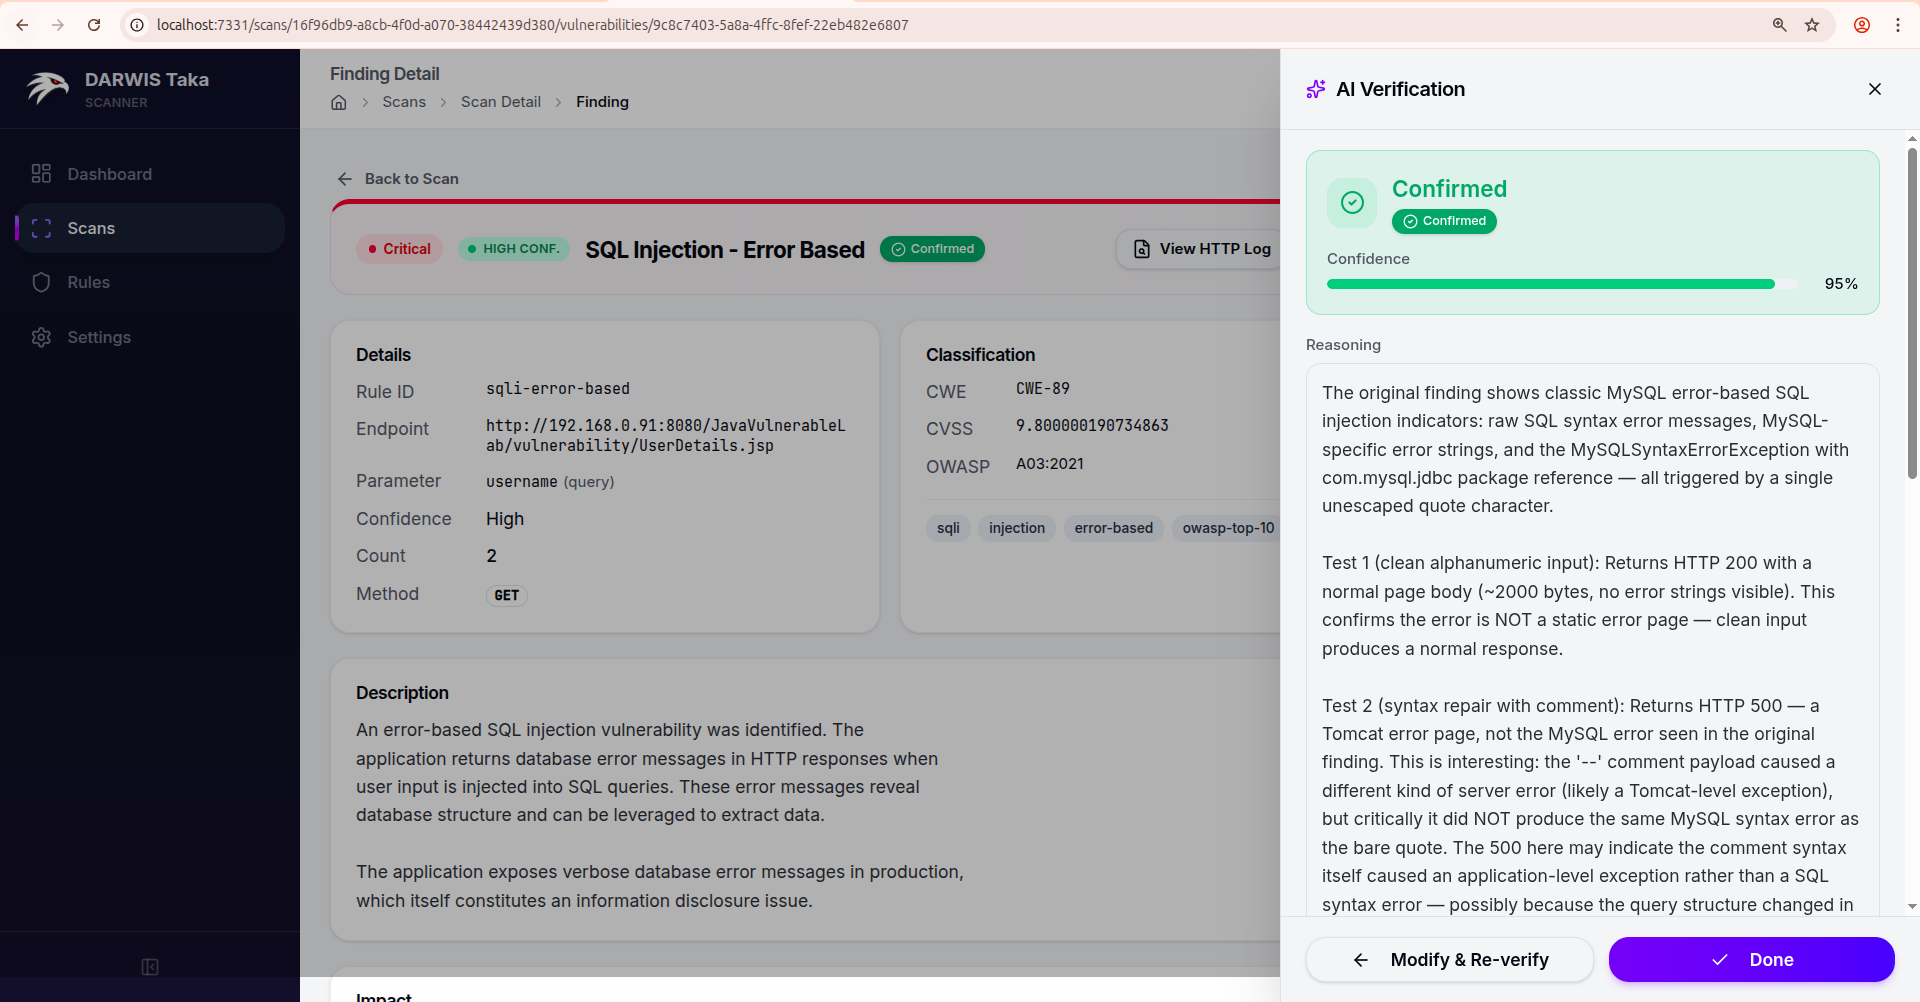Viewport: 1920px width, 1002px height.
Task: Click the checkmark icon in the Confirmed banner
Action: (1351, 203)
